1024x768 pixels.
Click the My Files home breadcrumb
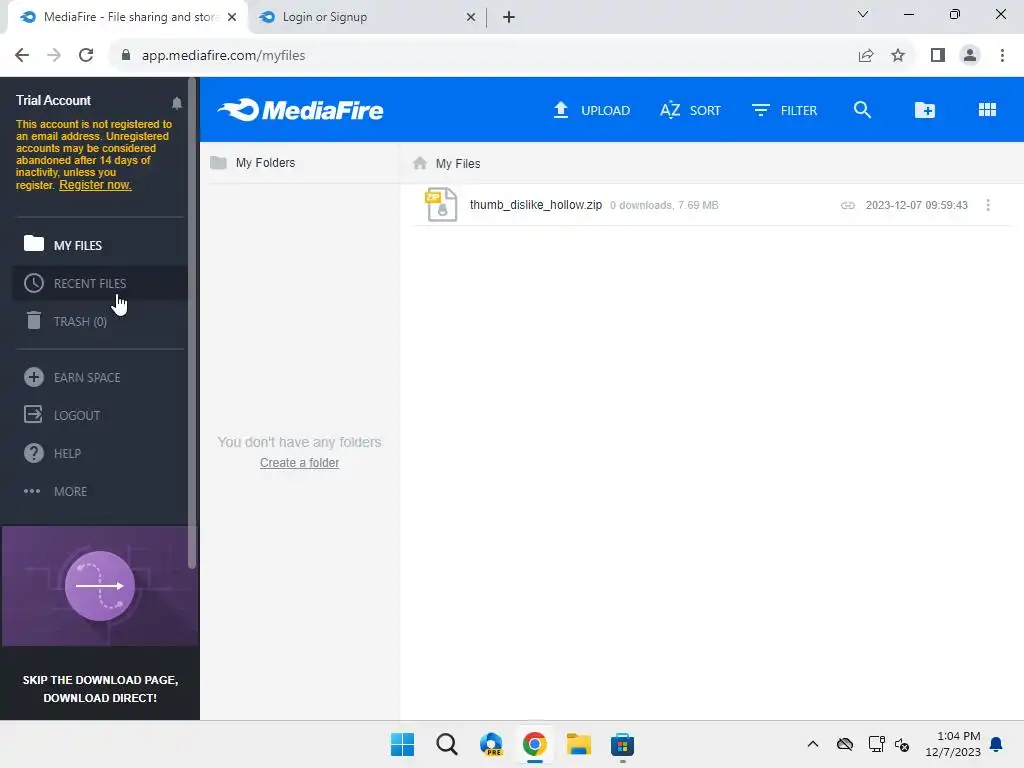click(x=447, y=163)
